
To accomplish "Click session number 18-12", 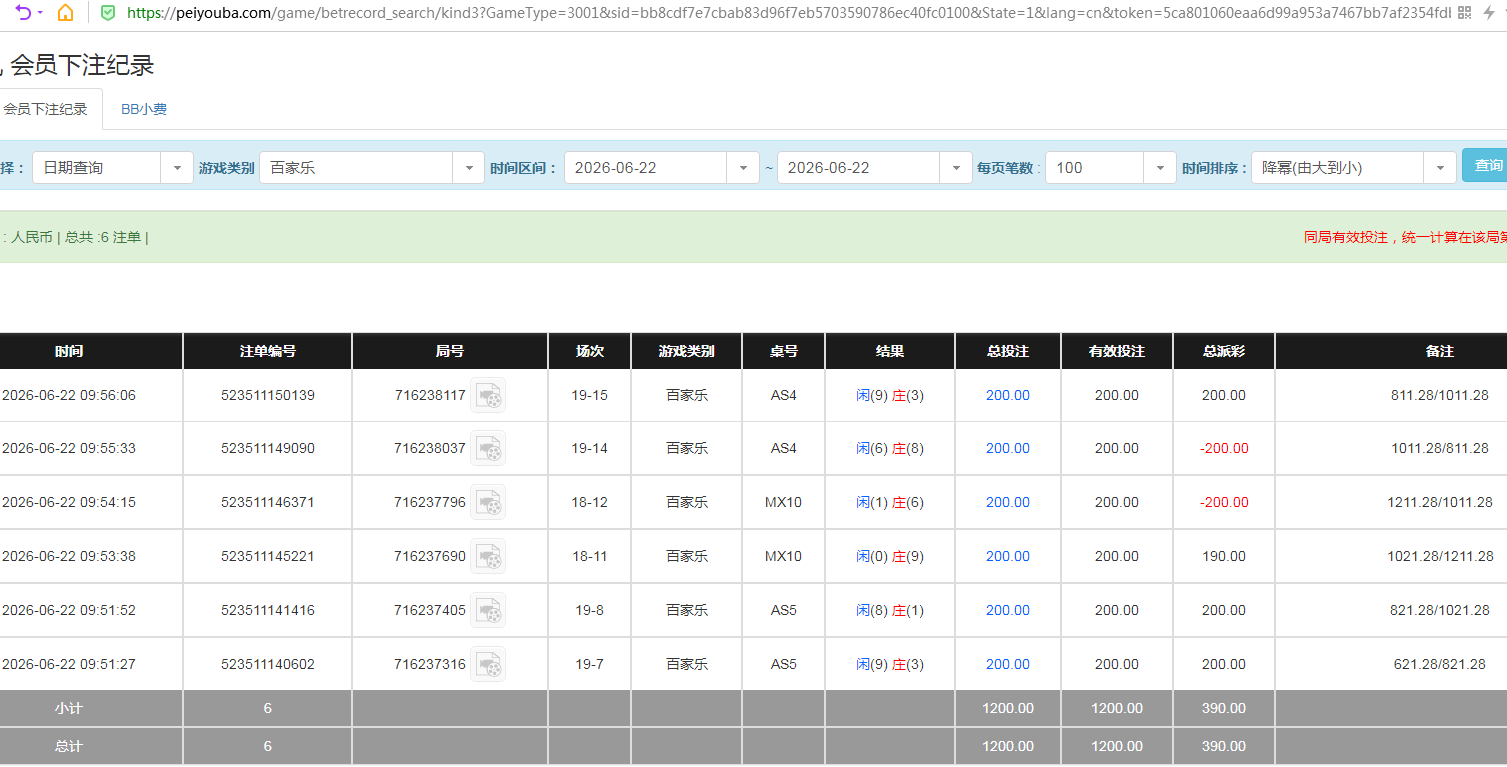I will [590, 502].
